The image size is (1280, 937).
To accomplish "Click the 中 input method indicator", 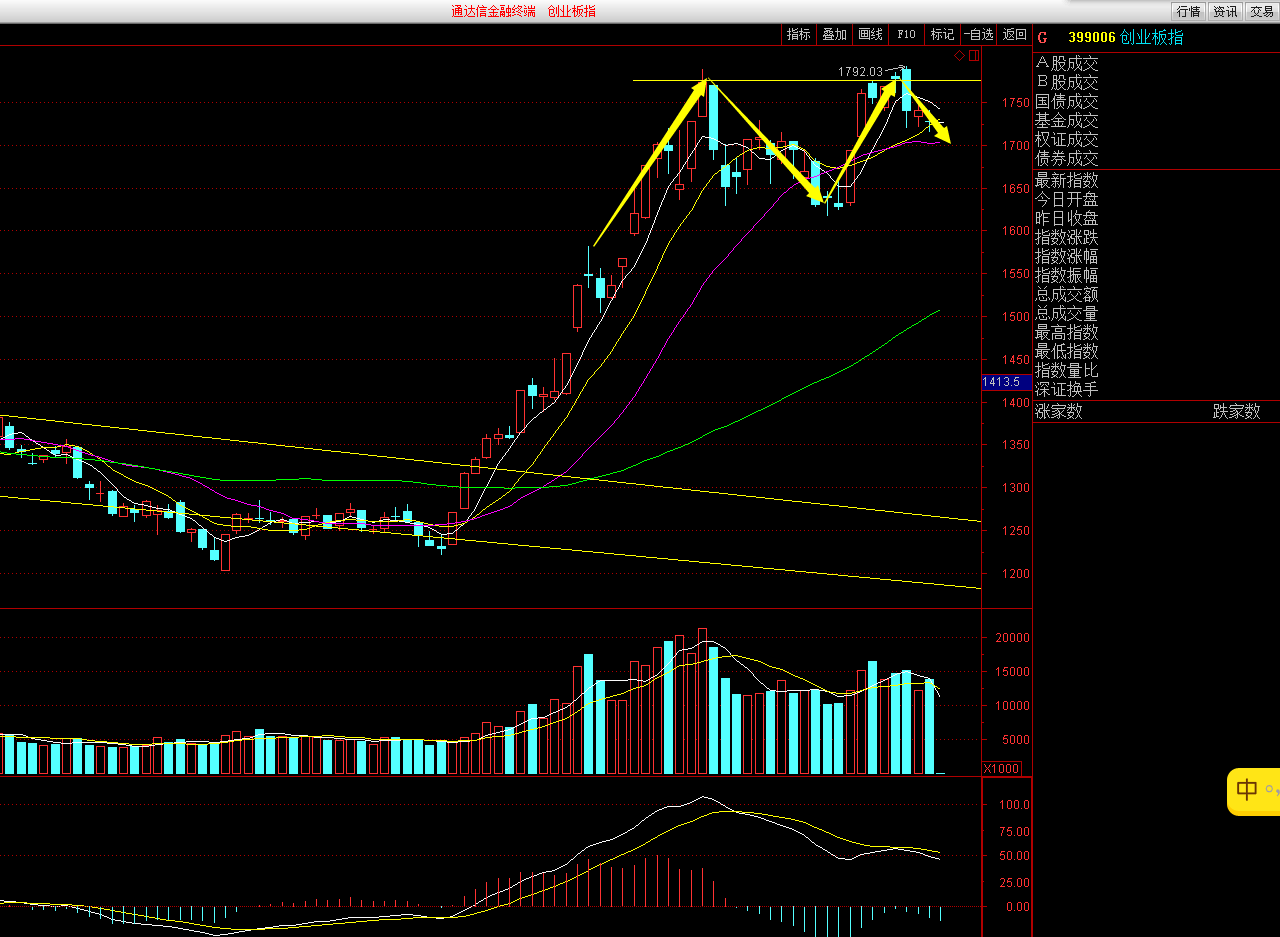I will [x=1247, y=790].
